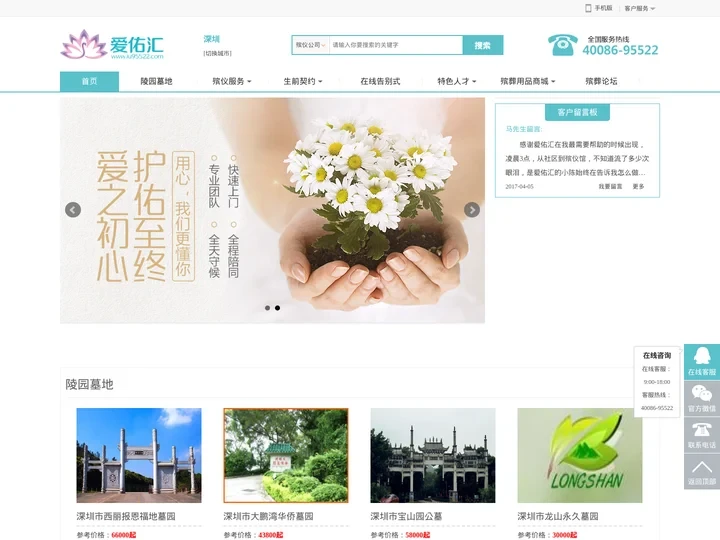Show previous banner slide arrow
Screen dimensions: 720x540
tap(73, 210)
